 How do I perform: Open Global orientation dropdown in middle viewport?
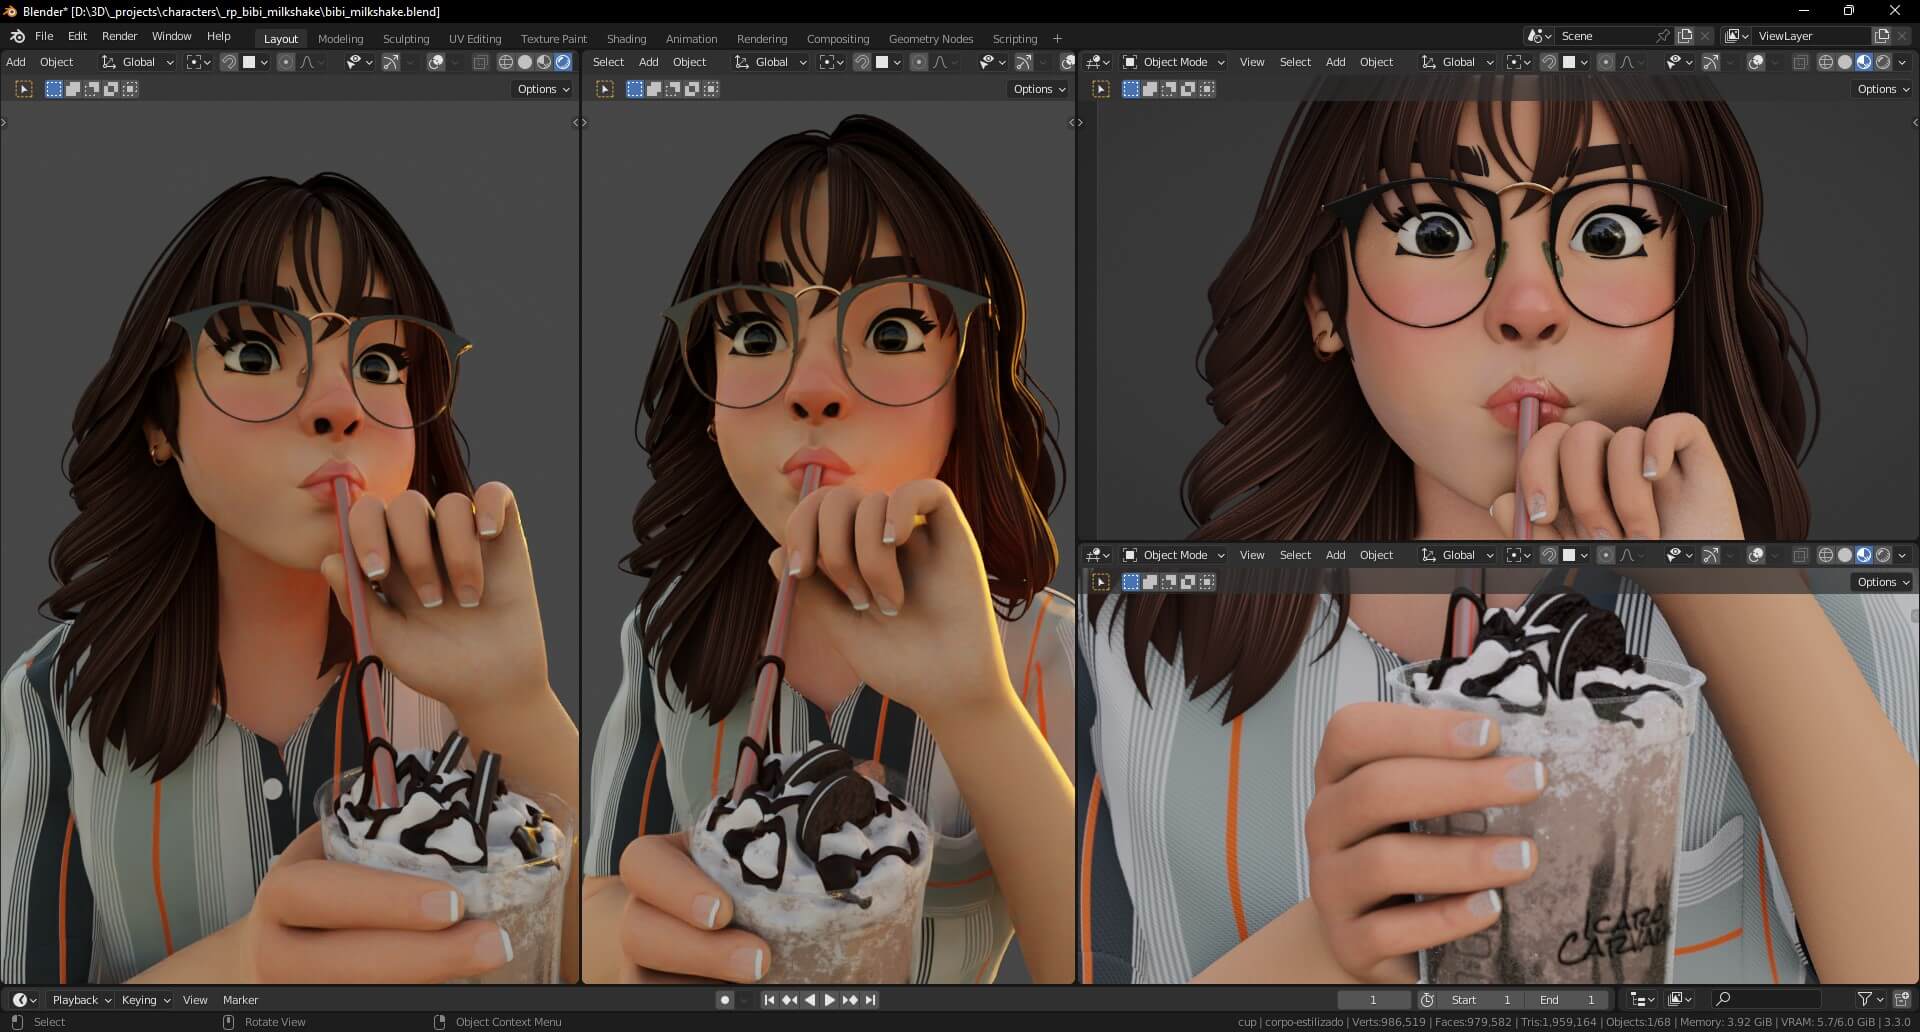[x=771, y=62]
